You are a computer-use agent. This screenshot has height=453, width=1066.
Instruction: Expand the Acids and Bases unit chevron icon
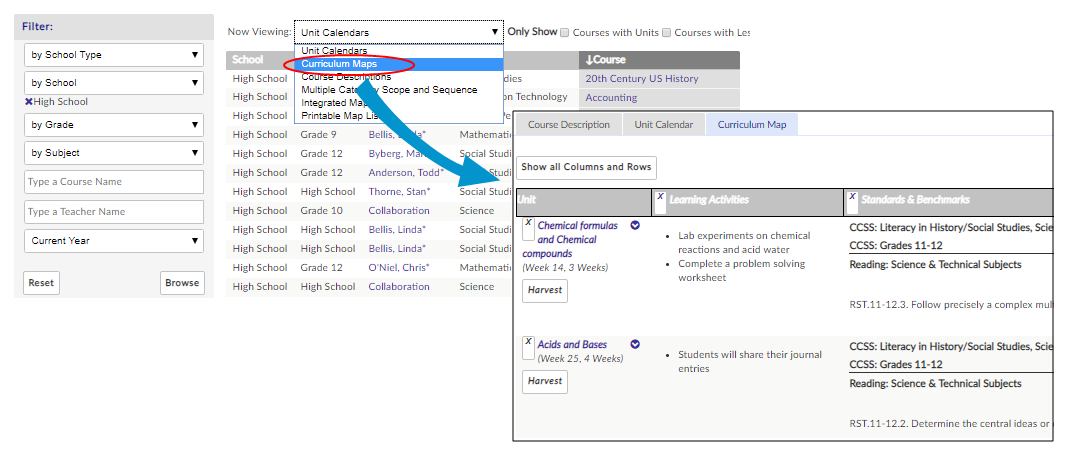coord(635,344)
